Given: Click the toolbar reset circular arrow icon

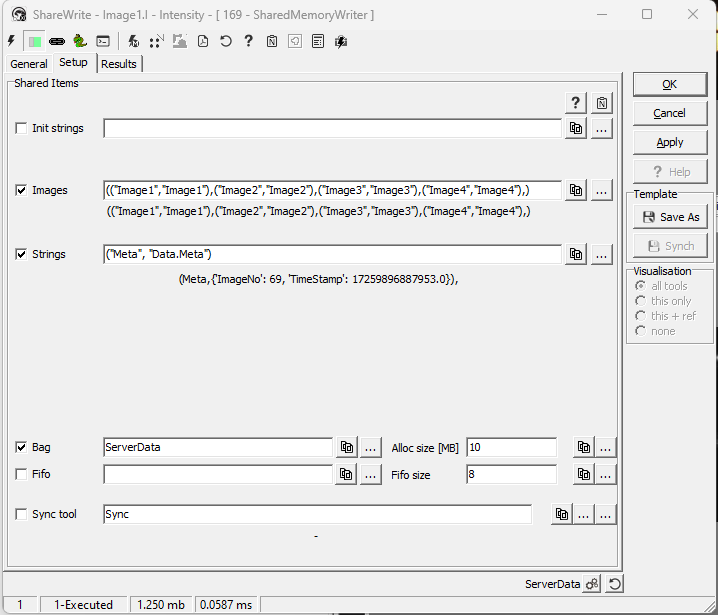Looking at the screenshot, I should point(226,42).
